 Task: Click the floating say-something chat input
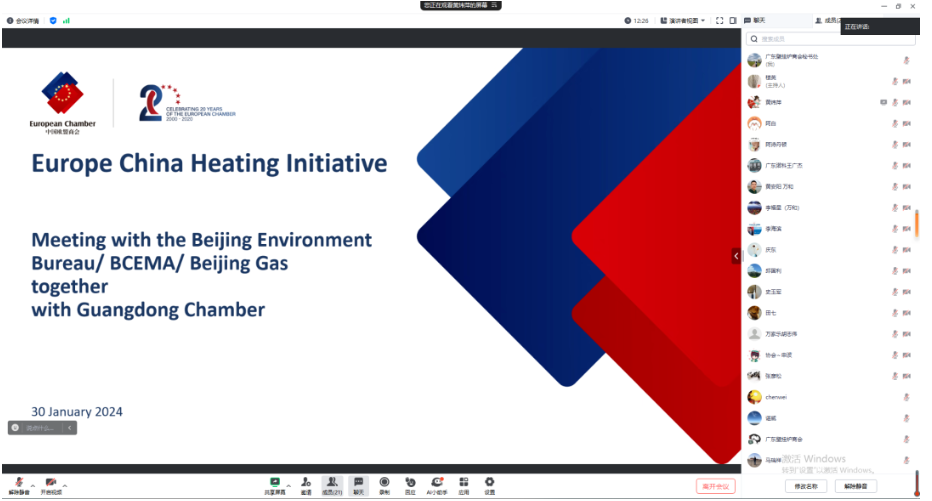pyautogui.click(x=40, y=428)
